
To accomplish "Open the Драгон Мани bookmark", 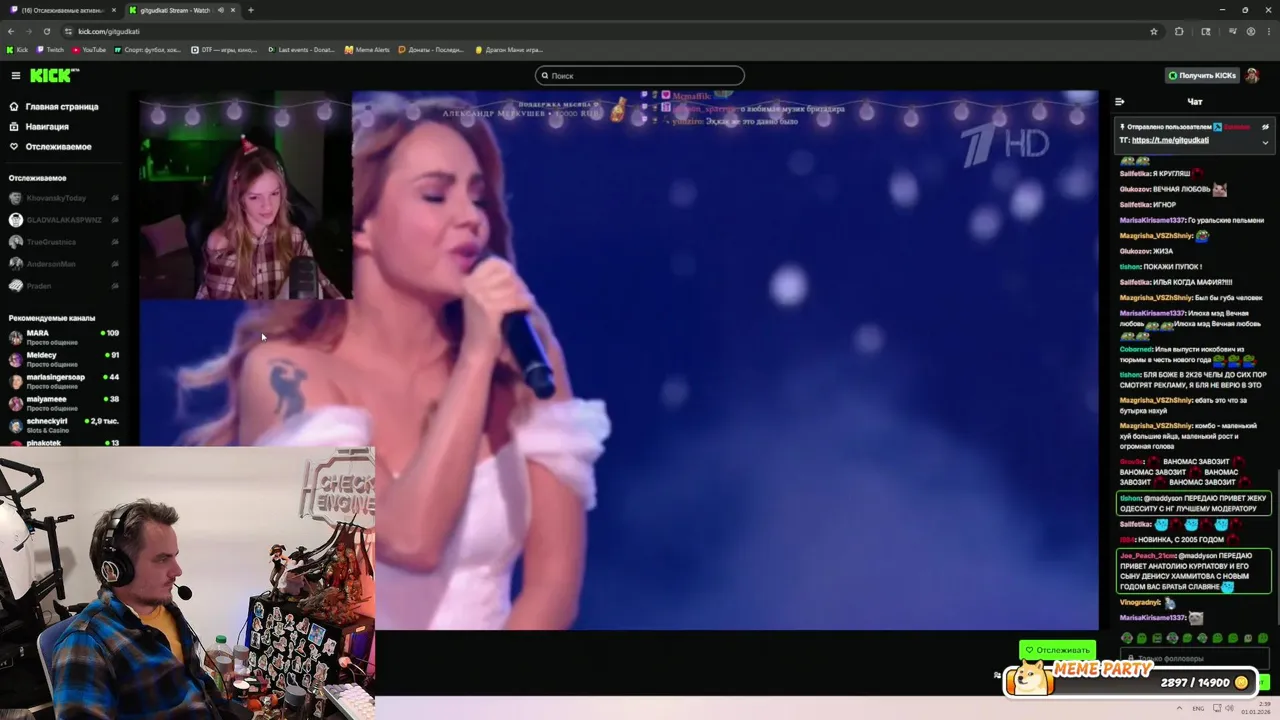I will point(508,49).
